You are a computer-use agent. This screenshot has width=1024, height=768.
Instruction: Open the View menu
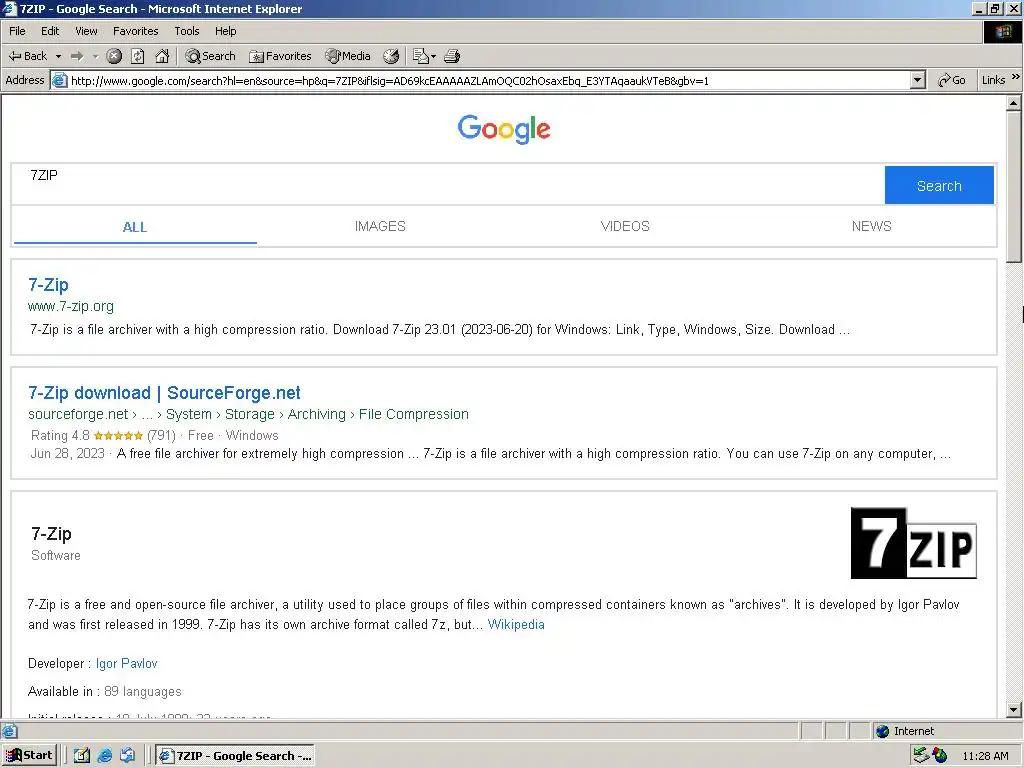[86, 31]
